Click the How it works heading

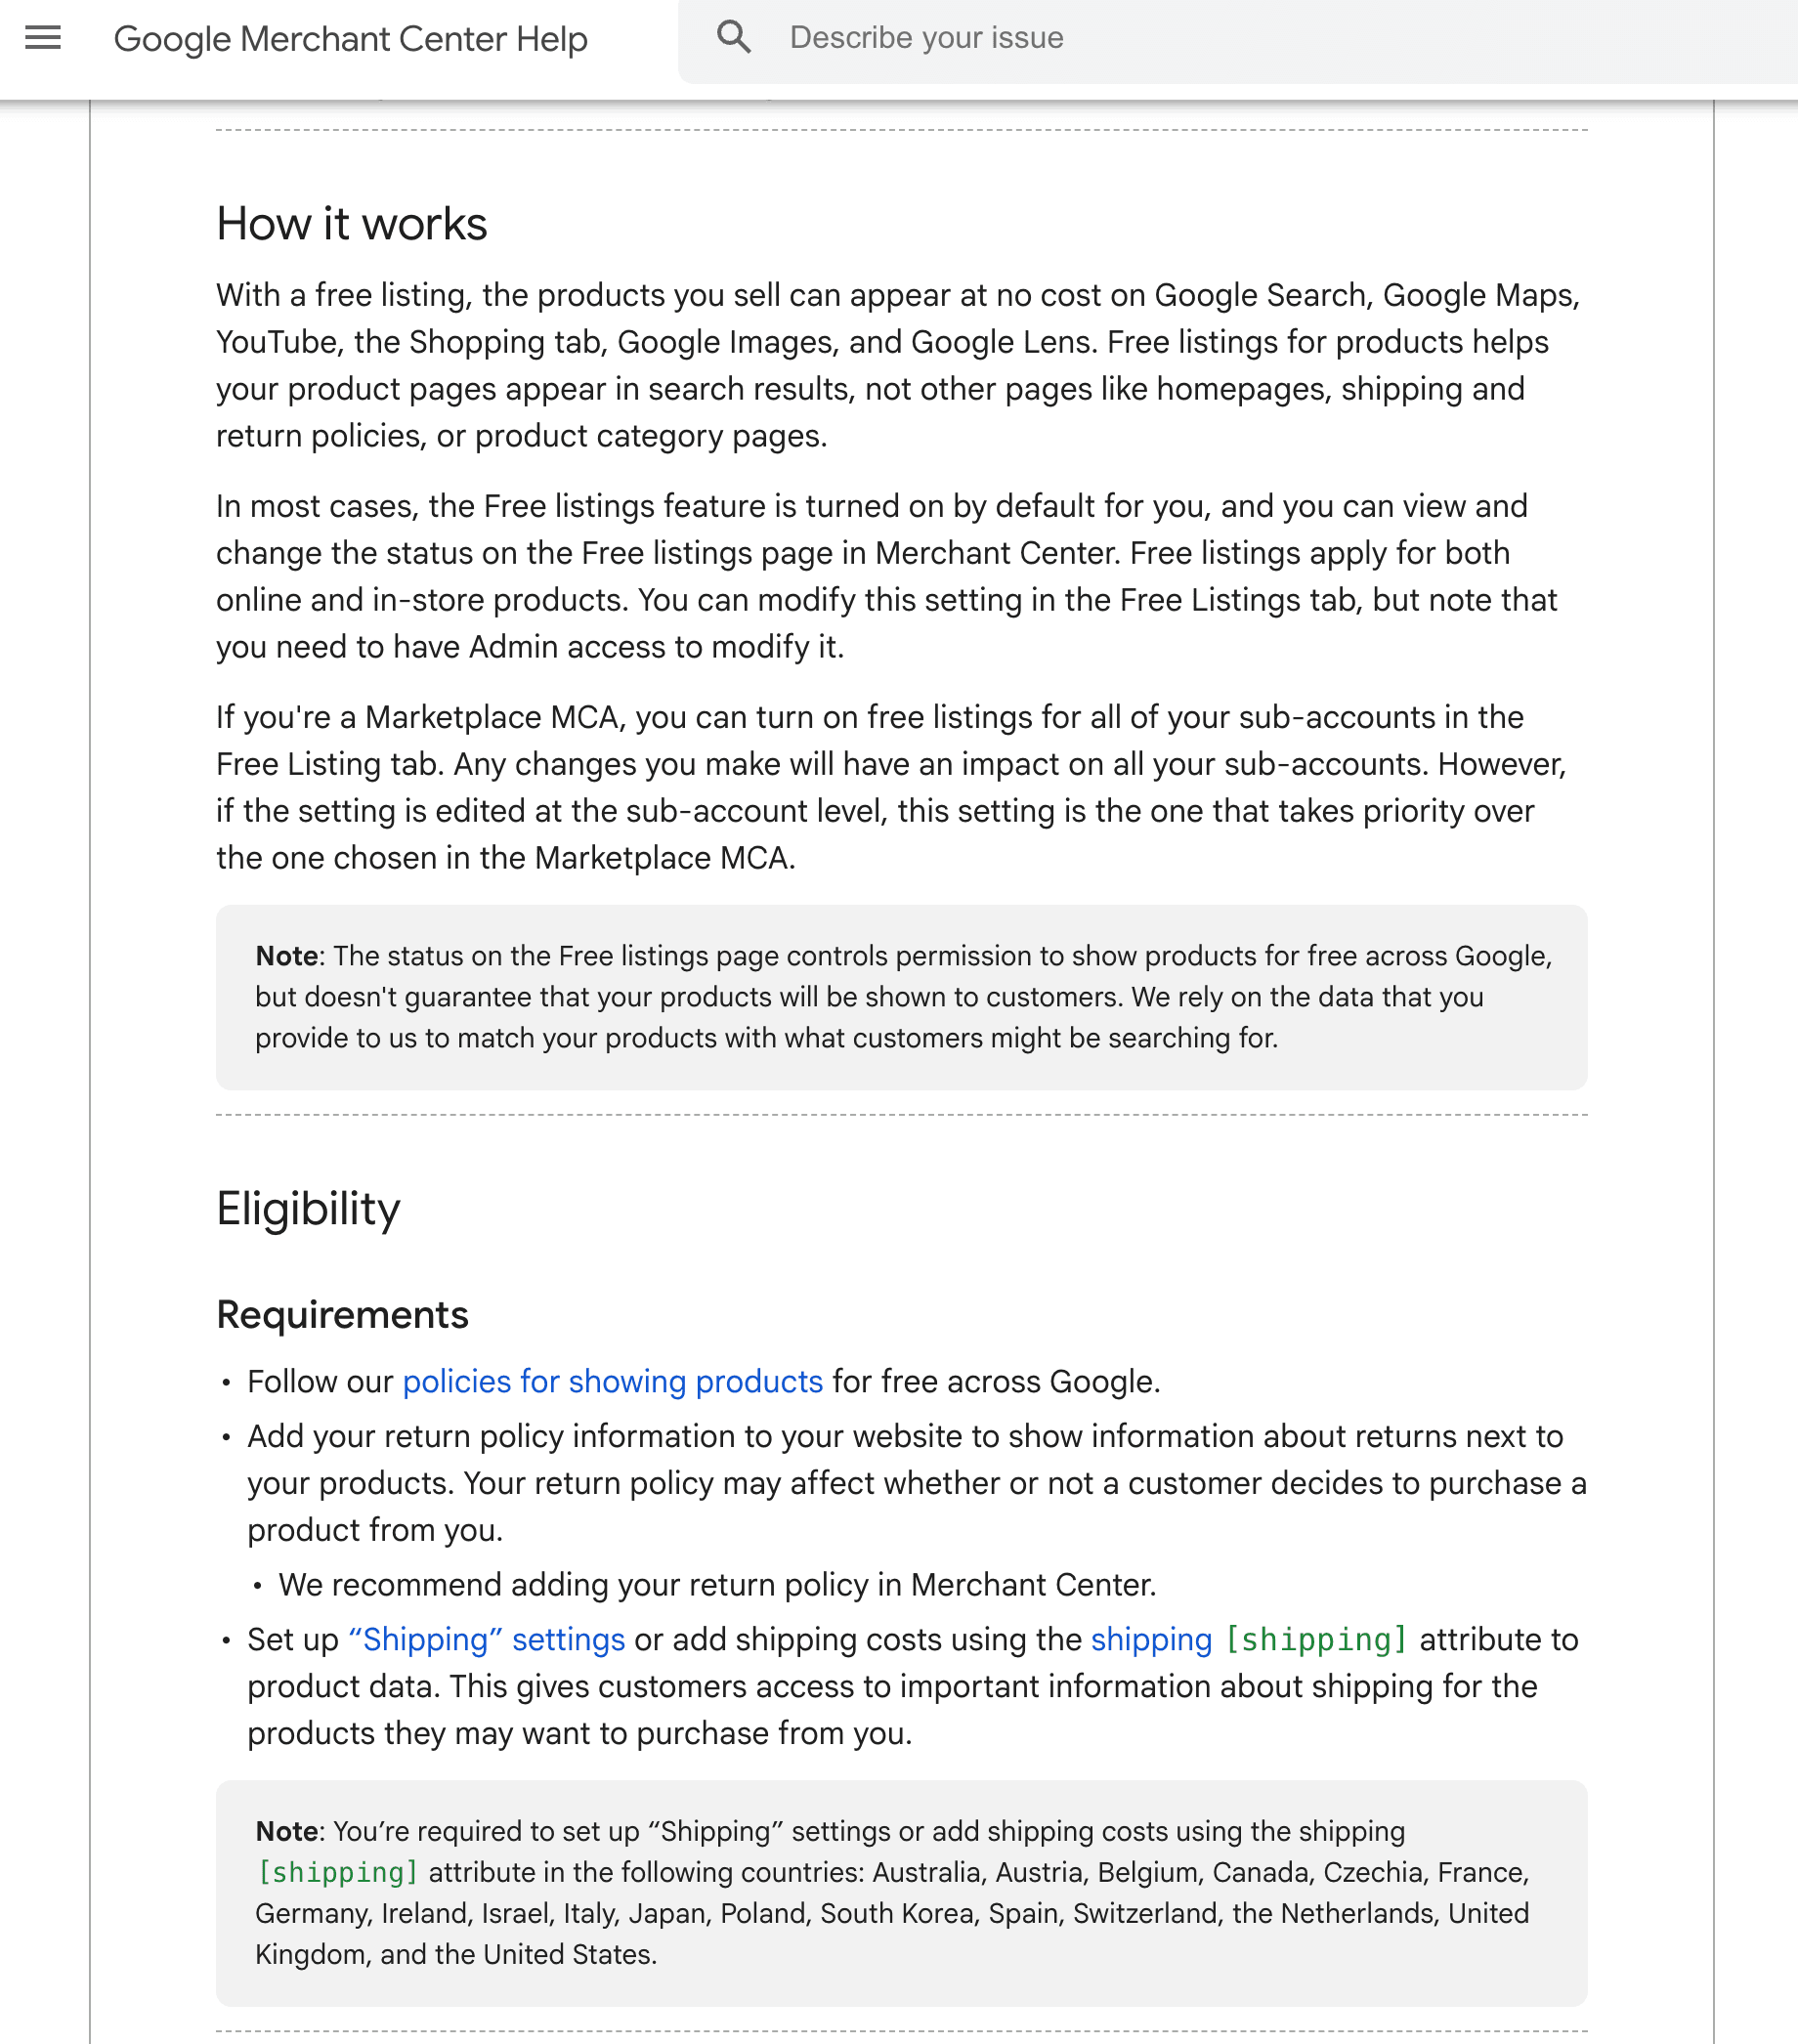351,224
